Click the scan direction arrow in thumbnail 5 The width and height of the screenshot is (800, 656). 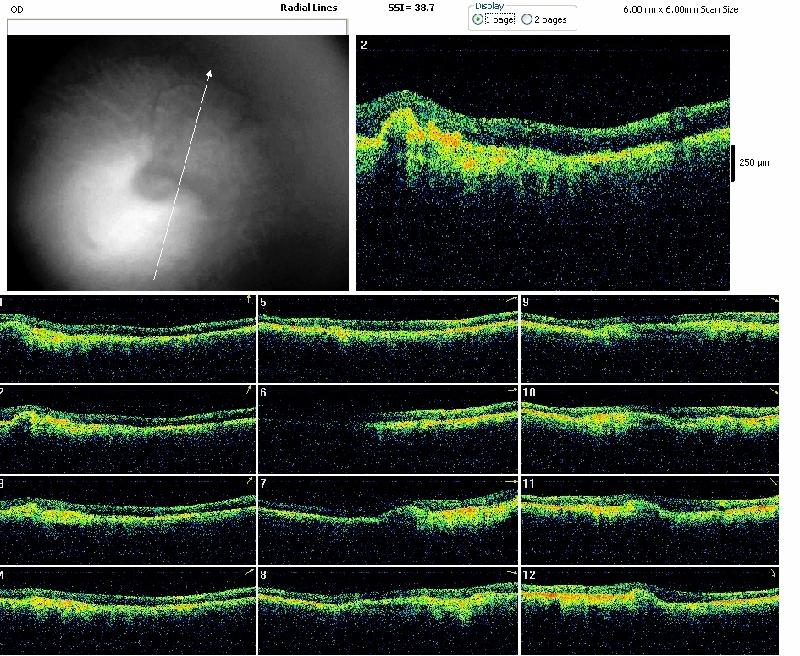510,299
